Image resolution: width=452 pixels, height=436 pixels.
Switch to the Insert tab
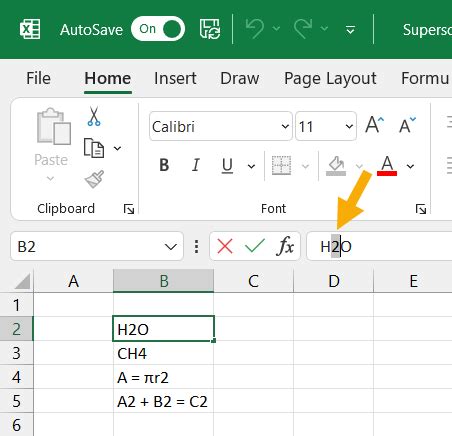[x=175, y=79]
